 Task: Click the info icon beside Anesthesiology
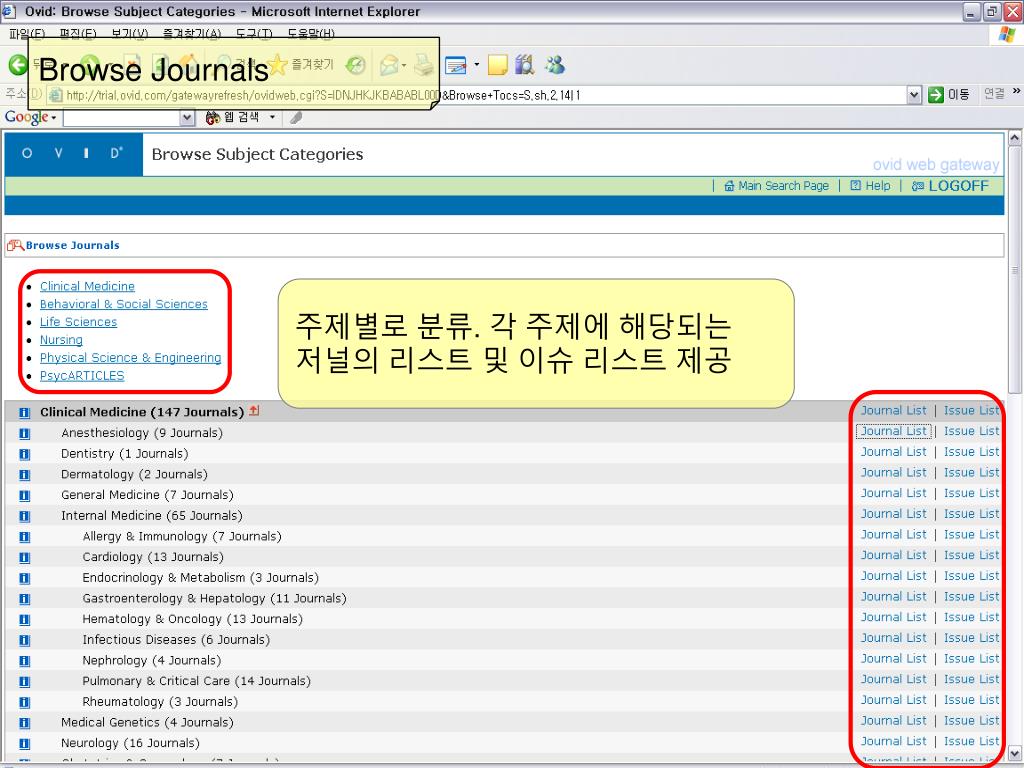pyautogui.click(x=25, y=434)
